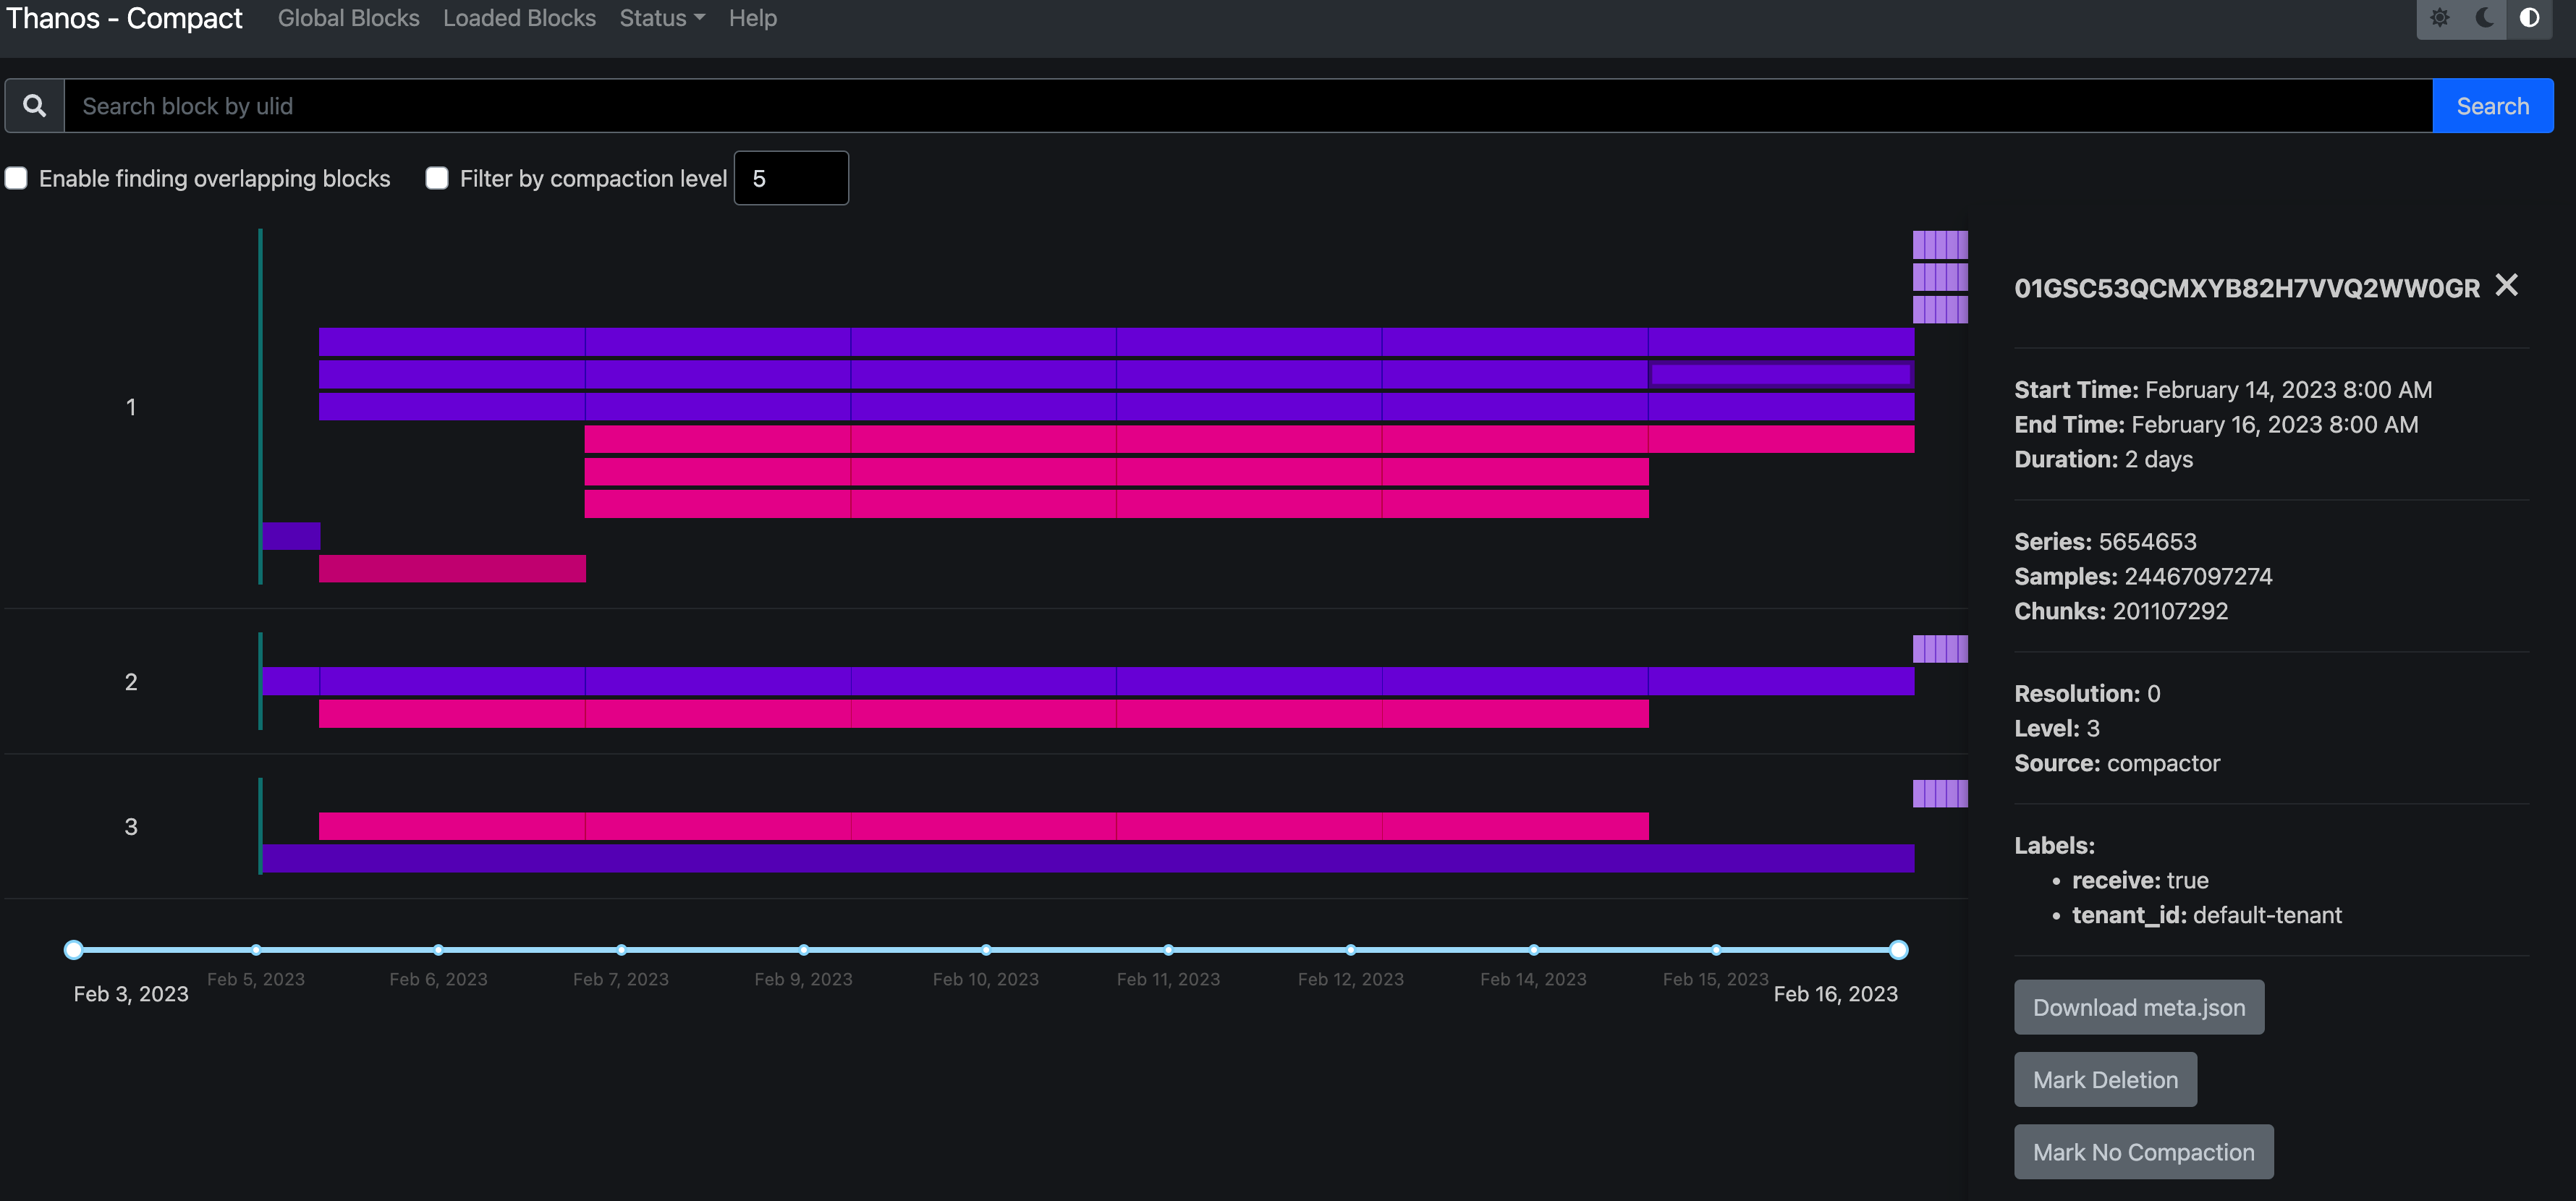
Task: Toggle the contrast theme icon
Action: click(2530, 17)
